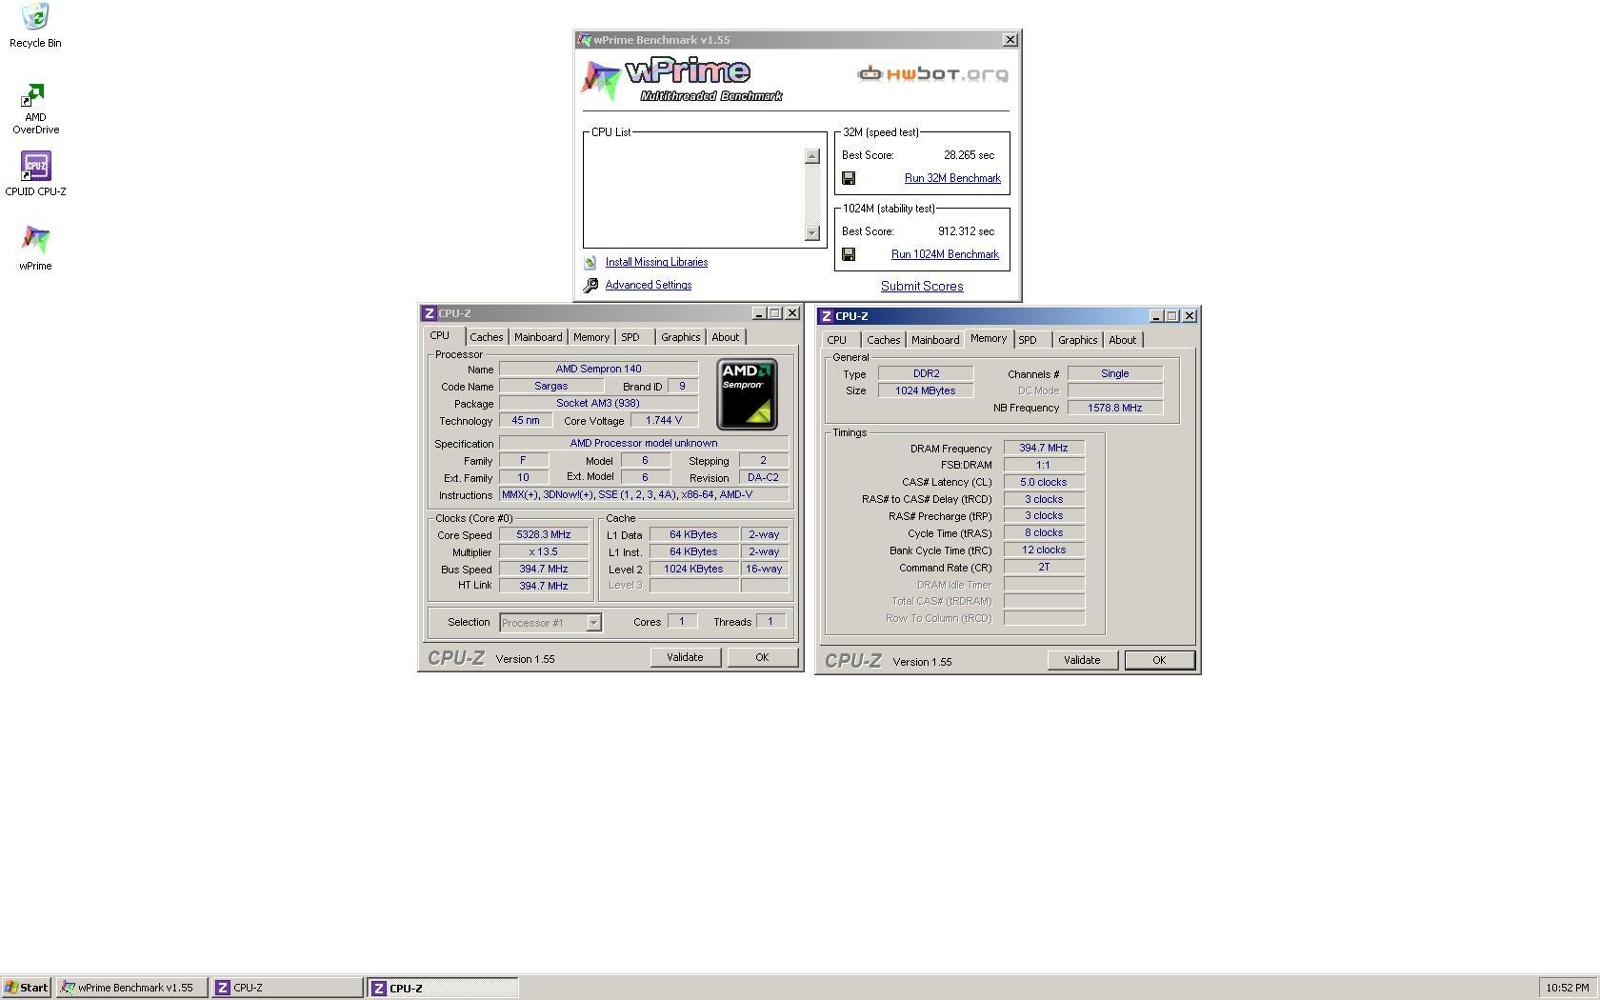Click the Multiplier value x 13.5
The height and width of the screenshot is (1000, 1600).
(x=543, y=552)
